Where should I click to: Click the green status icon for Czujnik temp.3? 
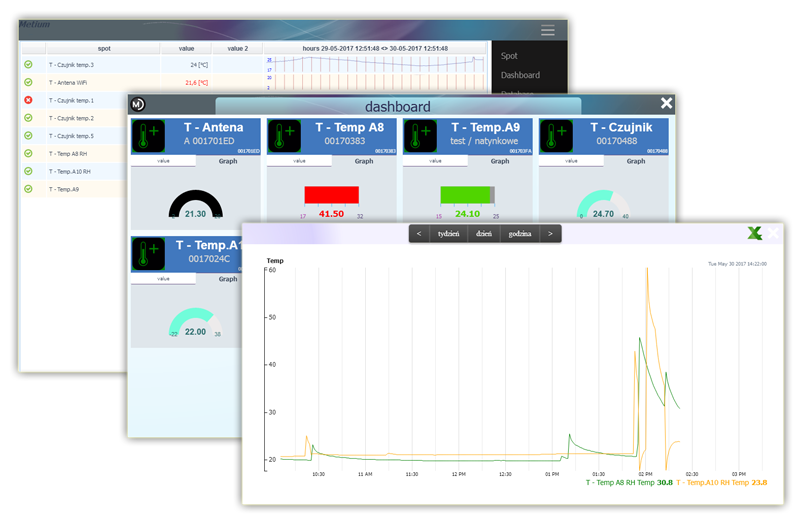point(28,64)
